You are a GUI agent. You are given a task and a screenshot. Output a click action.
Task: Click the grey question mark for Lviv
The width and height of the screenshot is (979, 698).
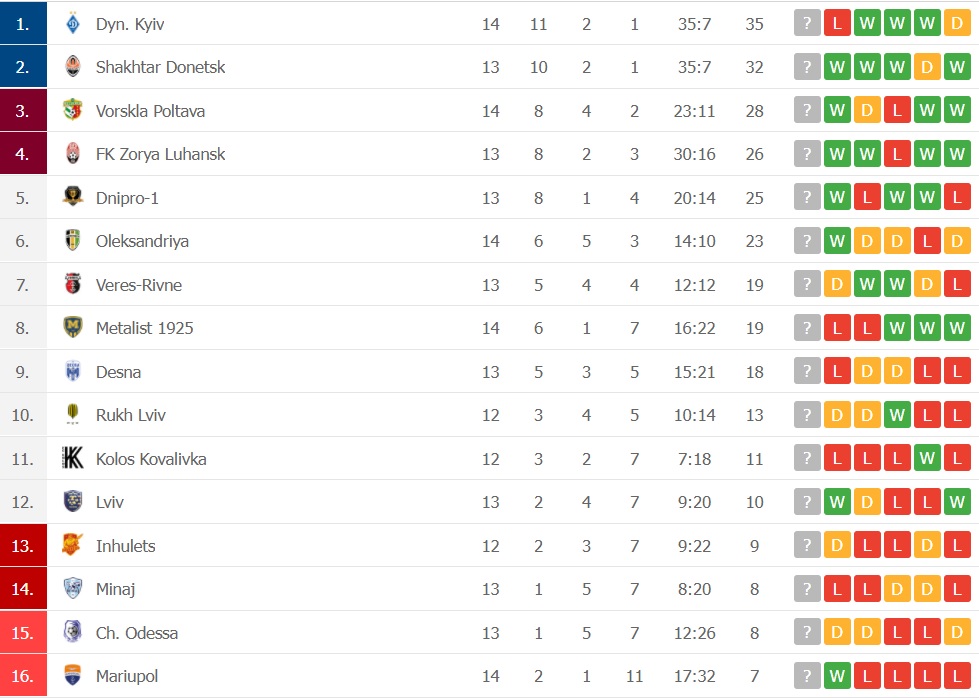[x=807, y=502]
